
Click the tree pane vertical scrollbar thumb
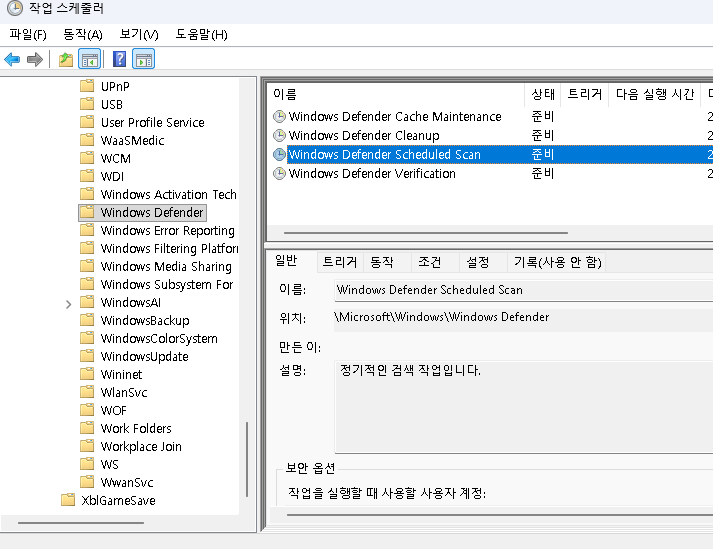coord(246,455)
